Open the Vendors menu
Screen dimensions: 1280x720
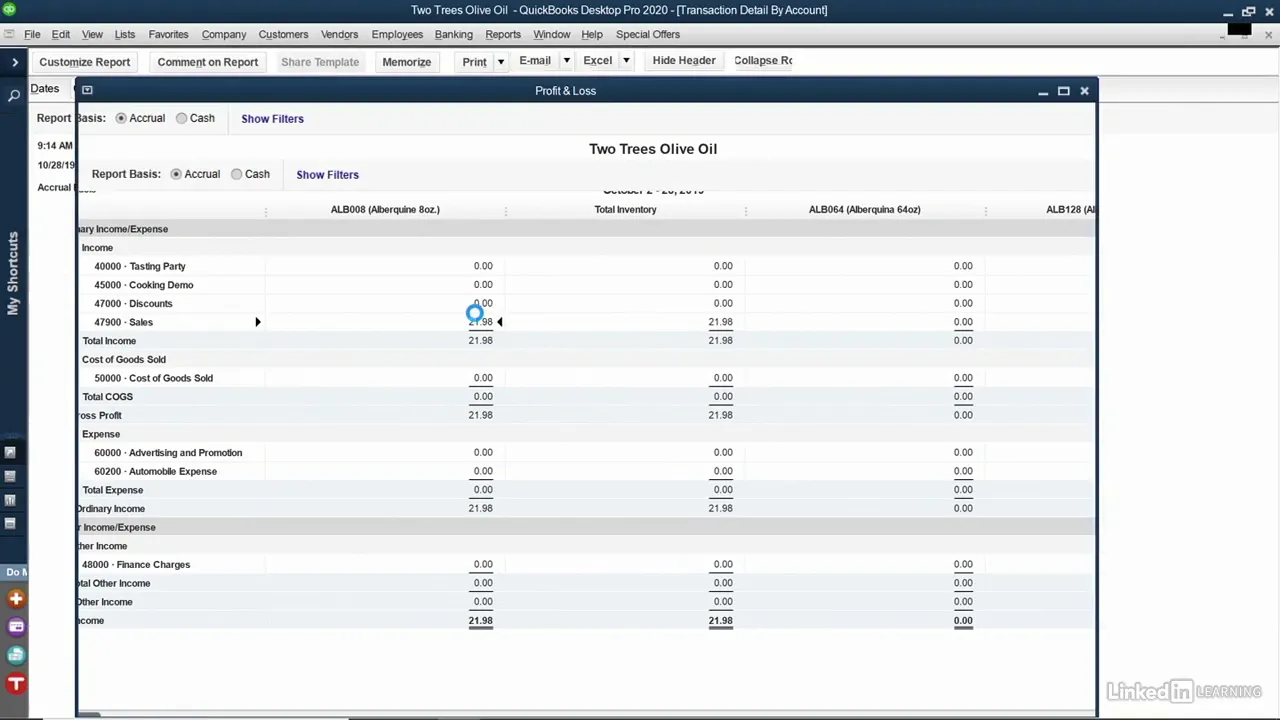click(339, 34)
